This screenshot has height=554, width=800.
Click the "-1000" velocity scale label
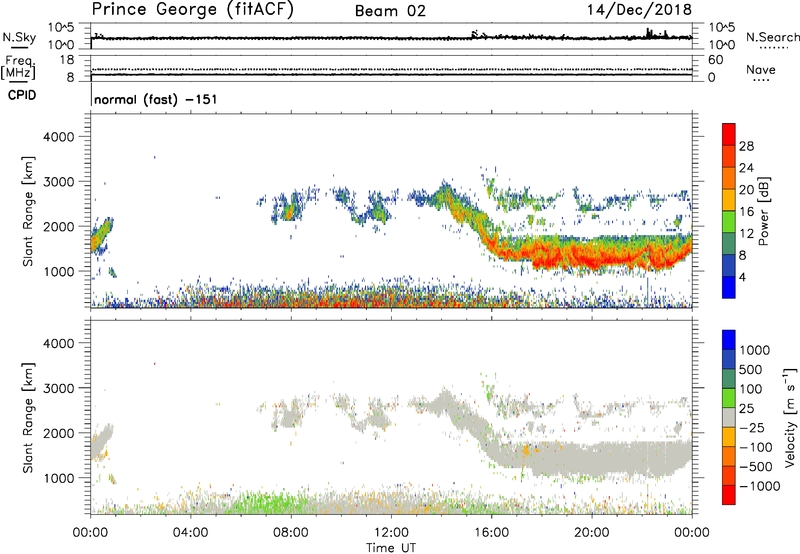point(759,486)
